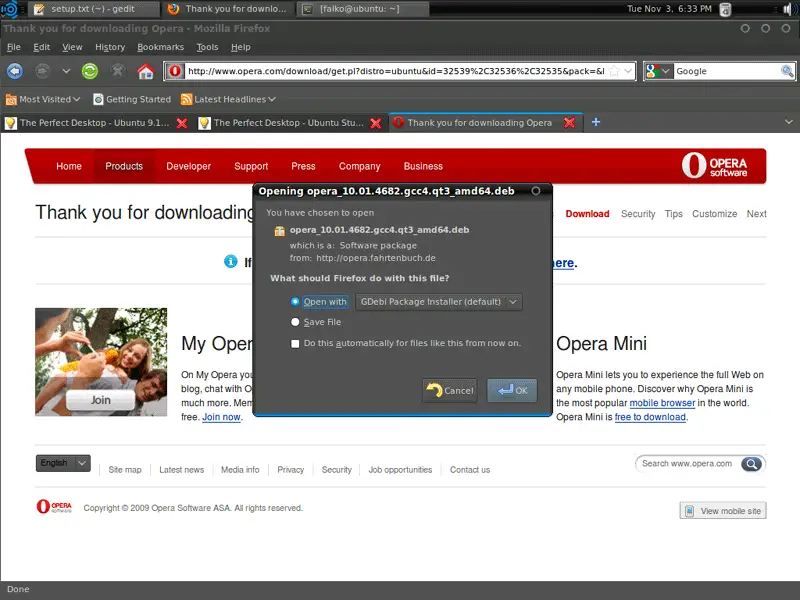
Task: Close the 'Perfect Desktop - Ubuntu Stu...' tab
Action: point(376,123)
